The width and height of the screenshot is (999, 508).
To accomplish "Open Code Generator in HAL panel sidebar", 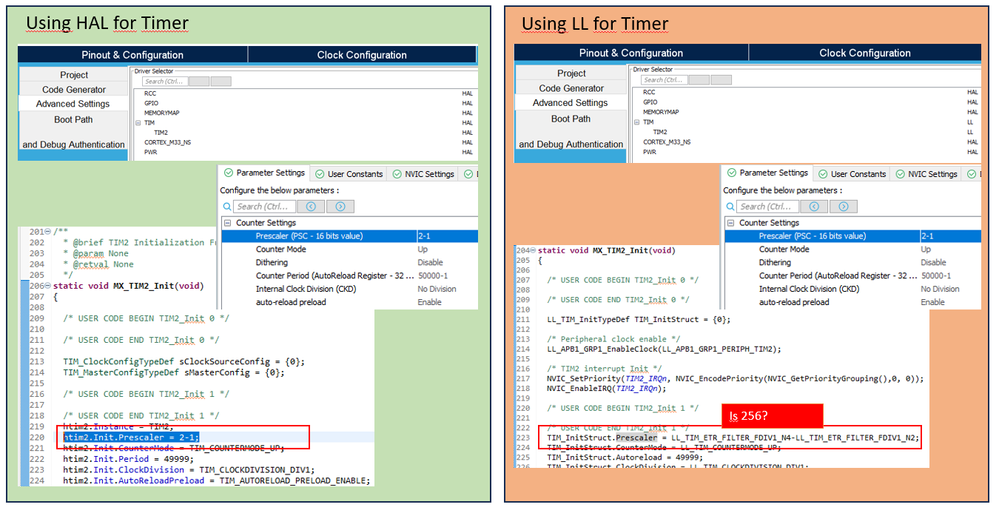I will click(x=73, y=90).
